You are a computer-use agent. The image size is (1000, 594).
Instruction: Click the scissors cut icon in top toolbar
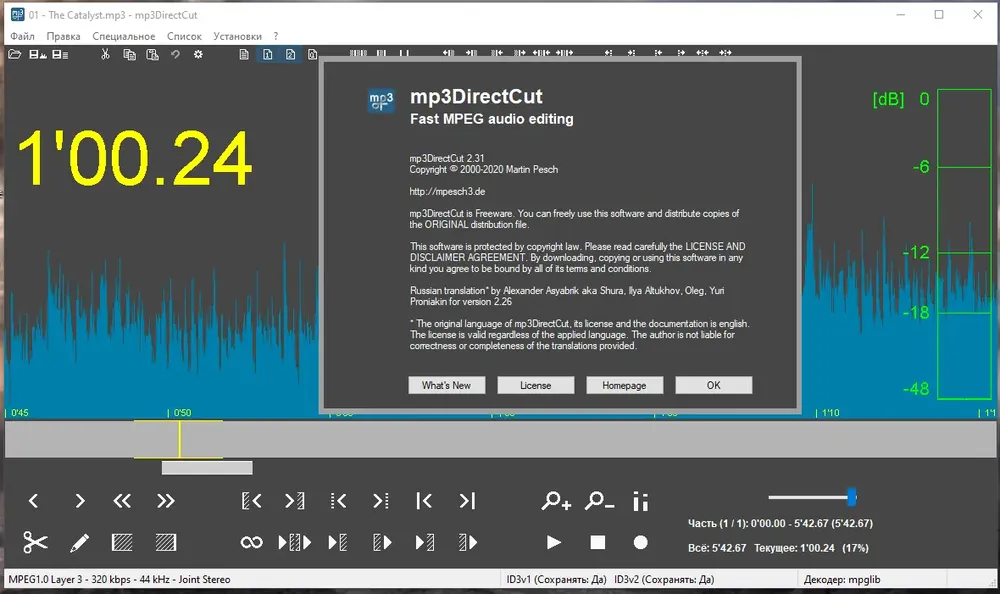coord(105,55)
